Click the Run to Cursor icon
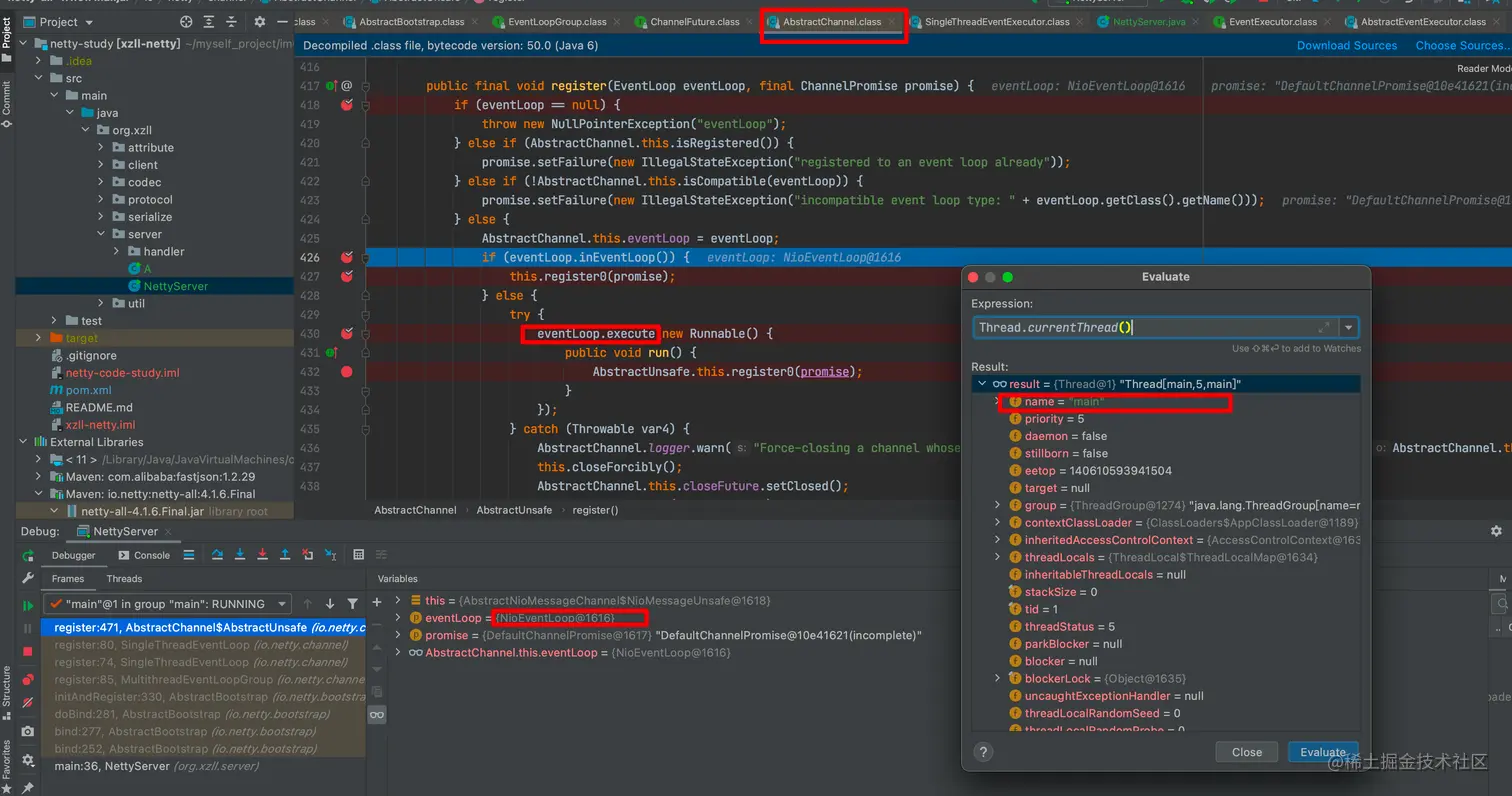Image resolution: width=1512 pixels, height=796 pixels. pyautogui.click(x=330, y=555)
